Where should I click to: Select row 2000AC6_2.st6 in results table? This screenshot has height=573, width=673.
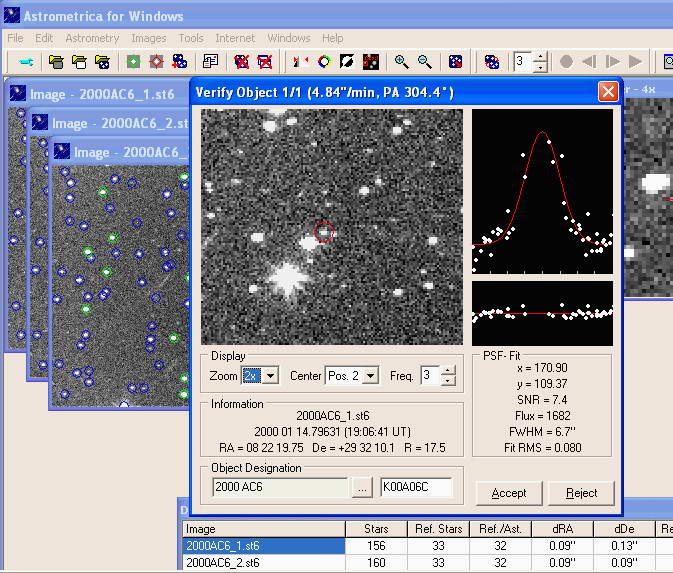coord(264,562)
